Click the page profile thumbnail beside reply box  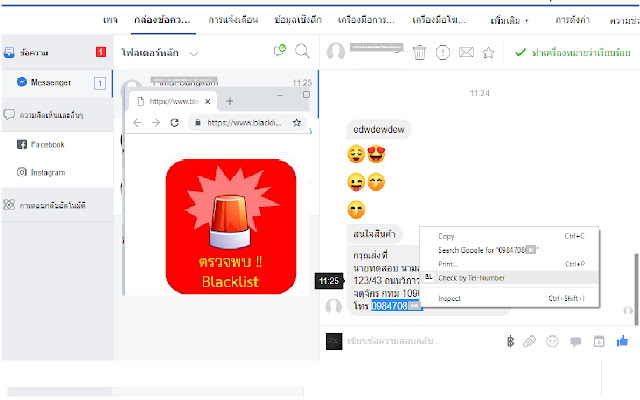click(334, 342)
